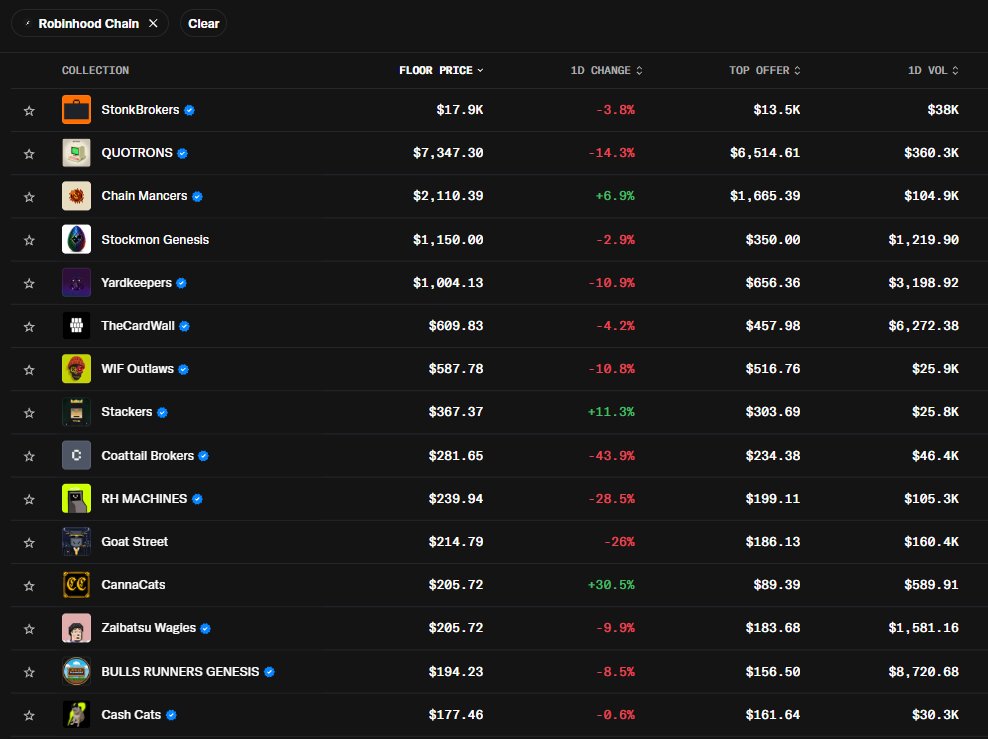This screenshot has height=739, width=988.
Task: Favorite Cash Cats using star
Action: click(x=29, y=716)
